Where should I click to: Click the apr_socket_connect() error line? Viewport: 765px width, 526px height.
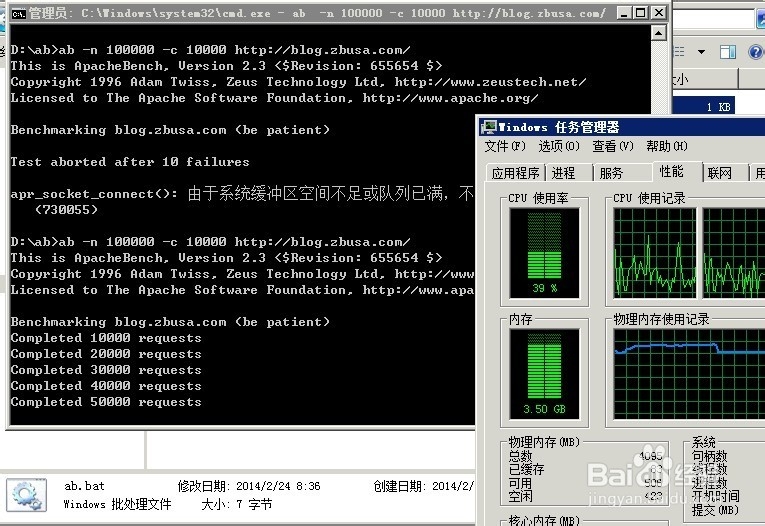point(242,194)
